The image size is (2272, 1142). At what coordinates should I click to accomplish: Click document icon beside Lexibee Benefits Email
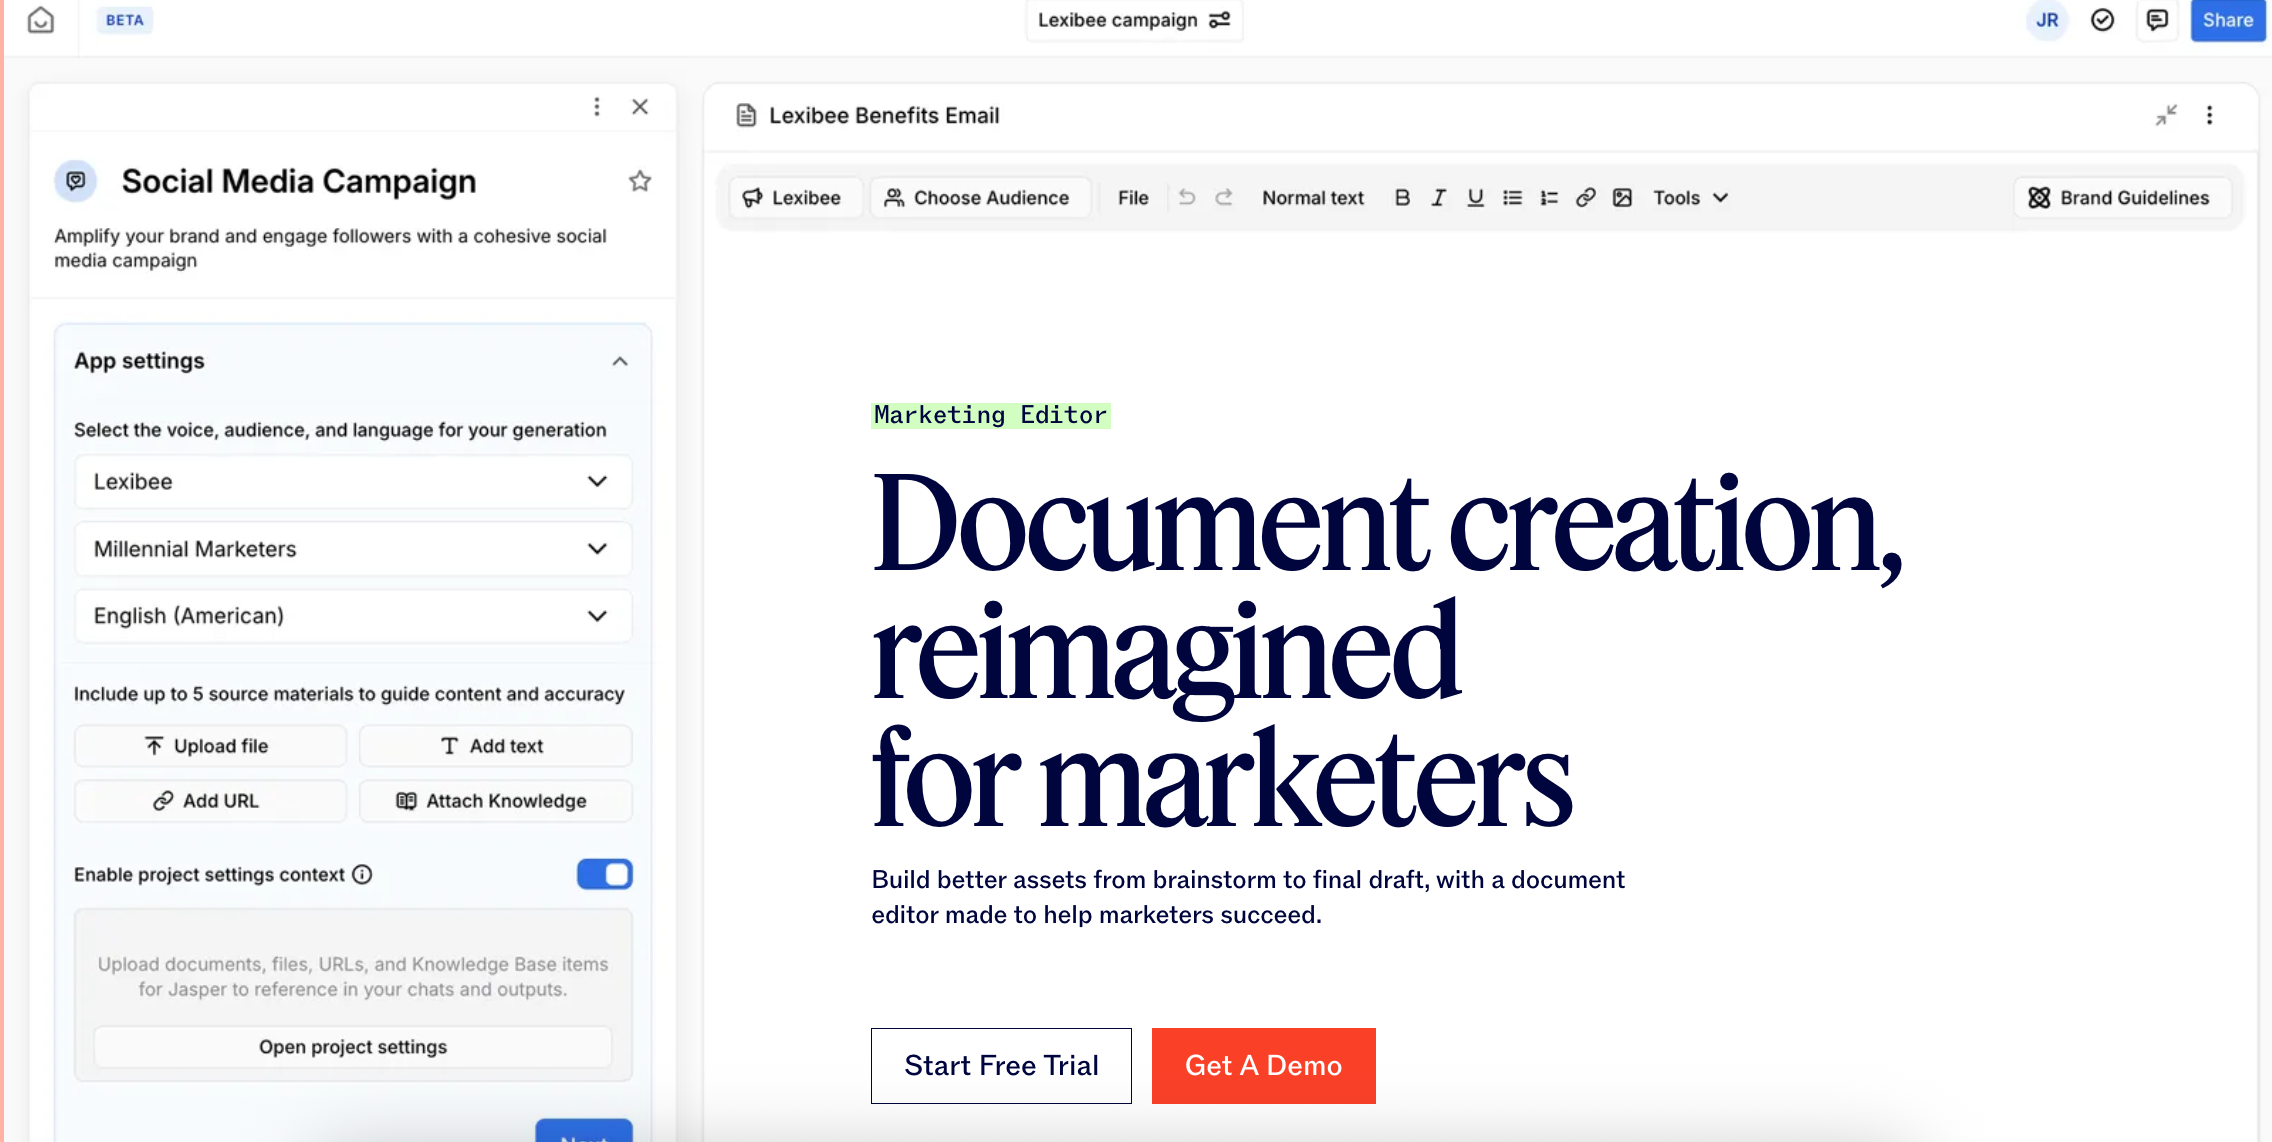746,116
